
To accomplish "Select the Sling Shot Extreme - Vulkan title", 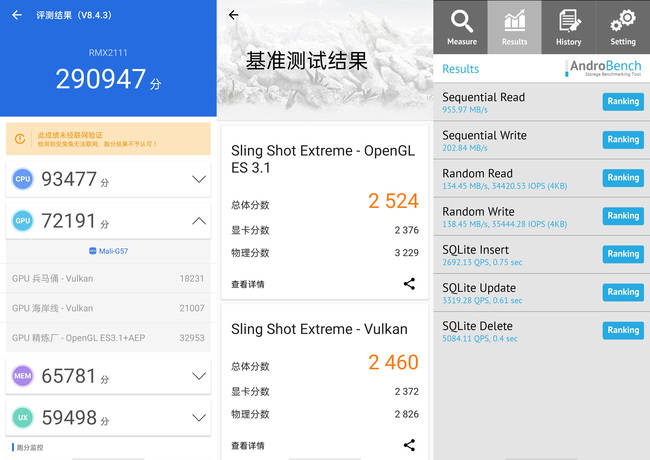I will [319, 329].
